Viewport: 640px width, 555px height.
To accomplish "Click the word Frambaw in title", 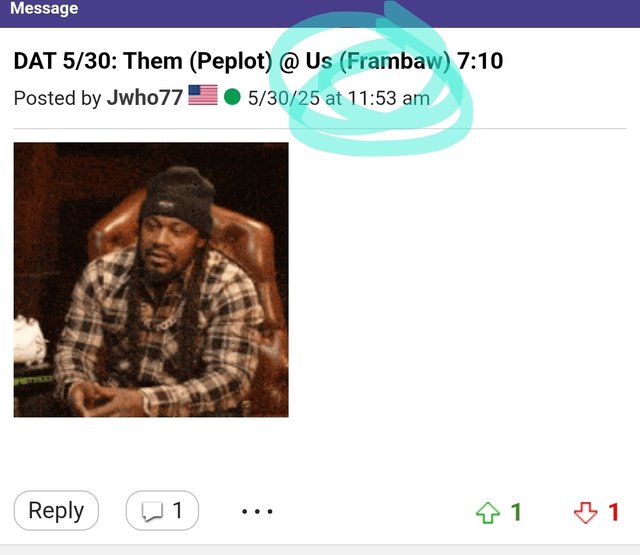I will click(395, 61).
